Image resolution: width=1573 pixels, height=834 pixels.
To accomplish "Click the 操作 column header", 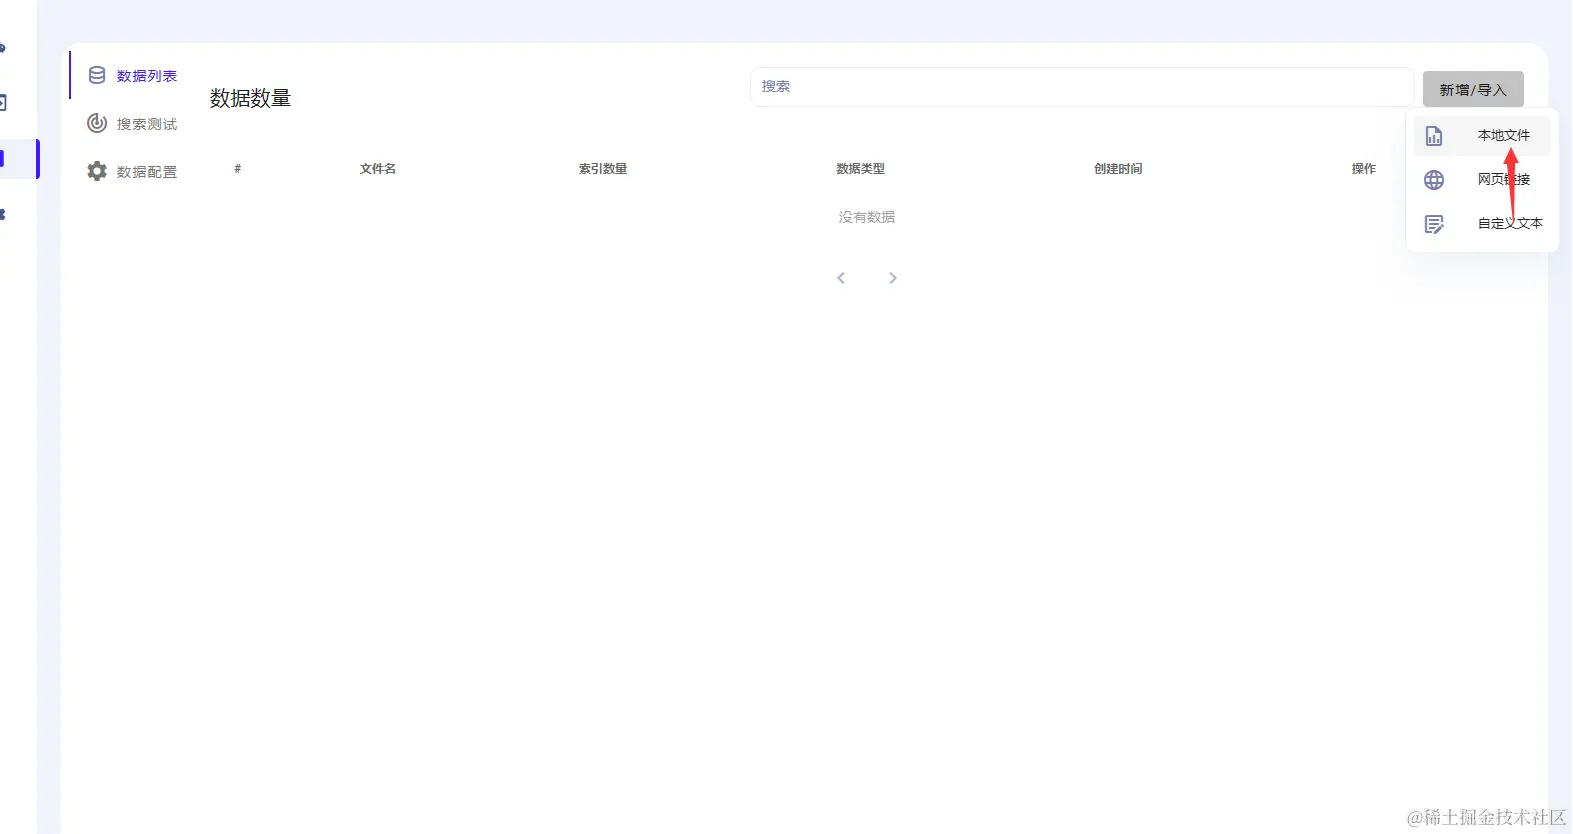I will (1364, 169).
